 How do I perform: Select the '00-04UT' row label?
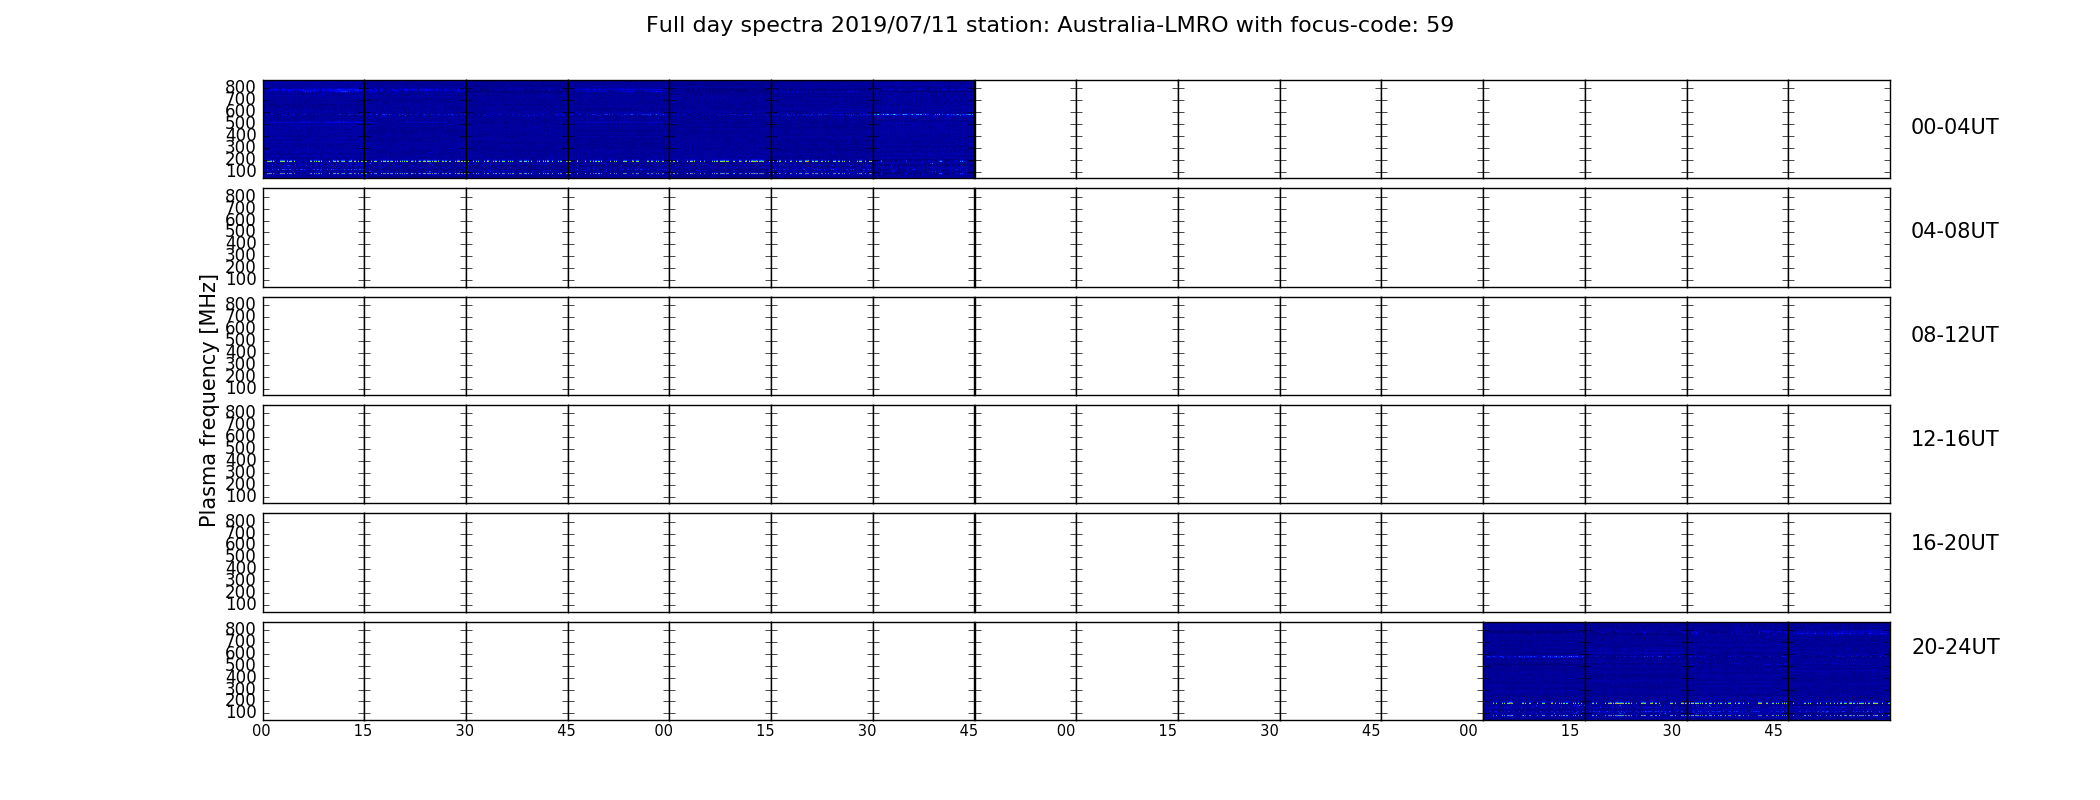click(1954, 127)
